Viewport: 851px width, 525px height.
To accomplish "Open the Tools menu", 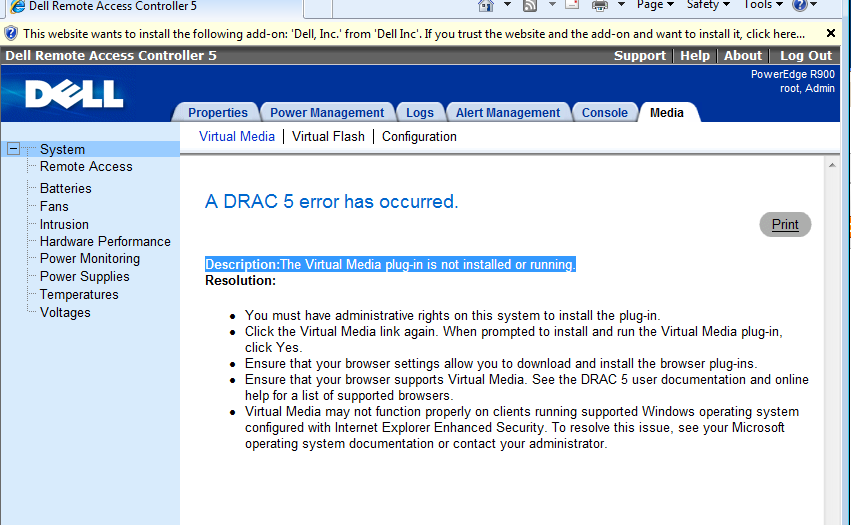I will click(763, 5).
